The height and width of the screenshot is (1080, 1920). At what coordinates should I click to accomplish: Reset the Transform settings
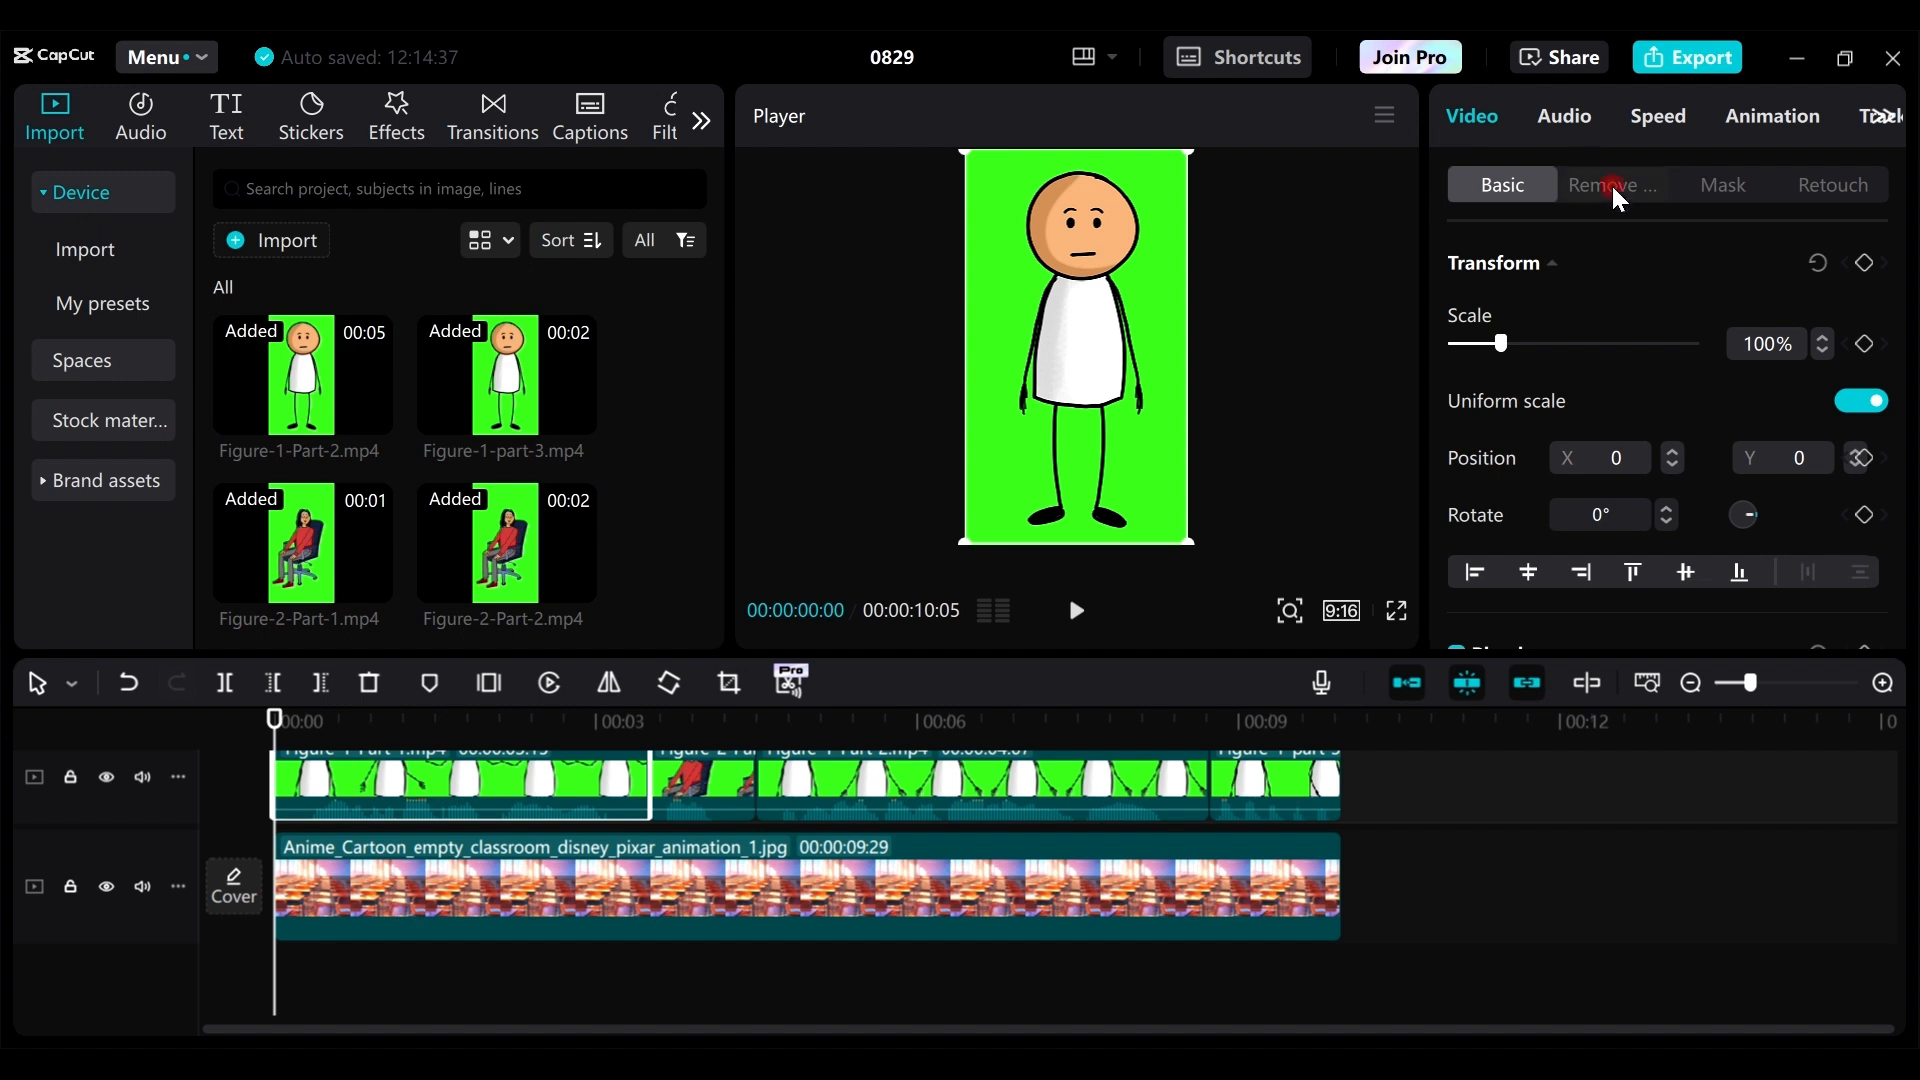pos(1818,263)
